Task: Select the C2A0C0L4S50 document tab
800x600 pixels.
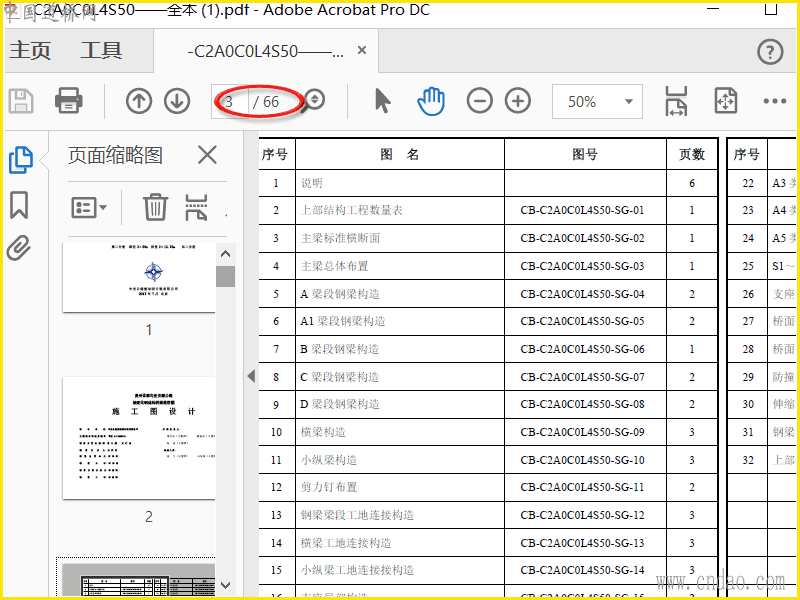Action: click(x=265, y=51)
